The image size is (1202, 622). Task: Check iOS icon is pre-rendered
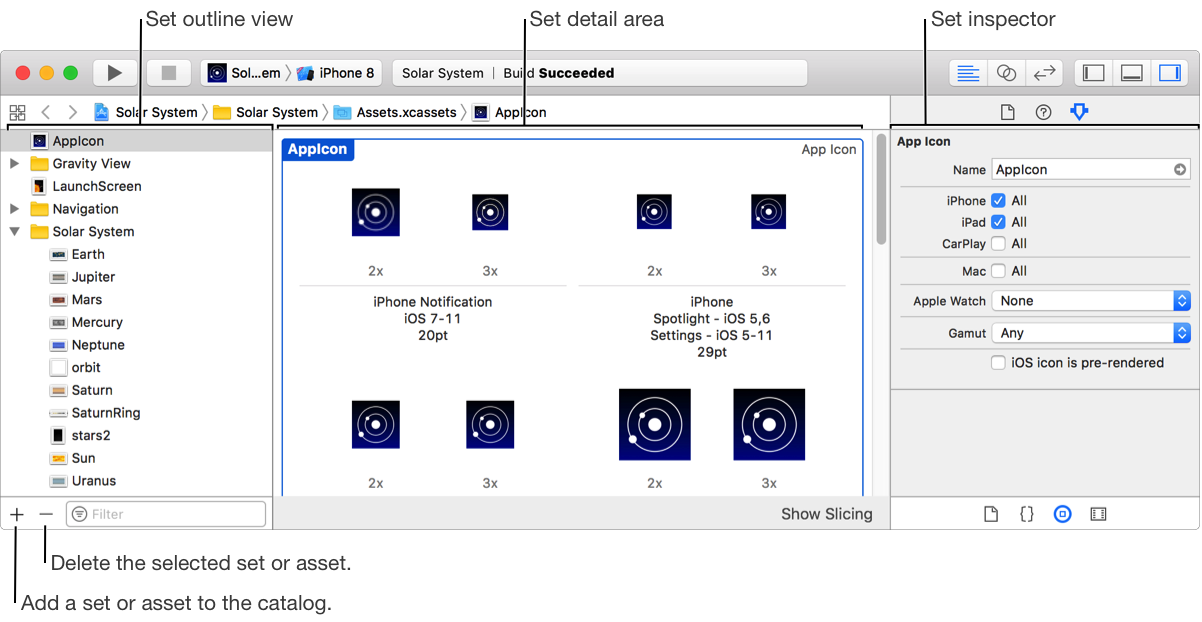[x=998, y=363]
